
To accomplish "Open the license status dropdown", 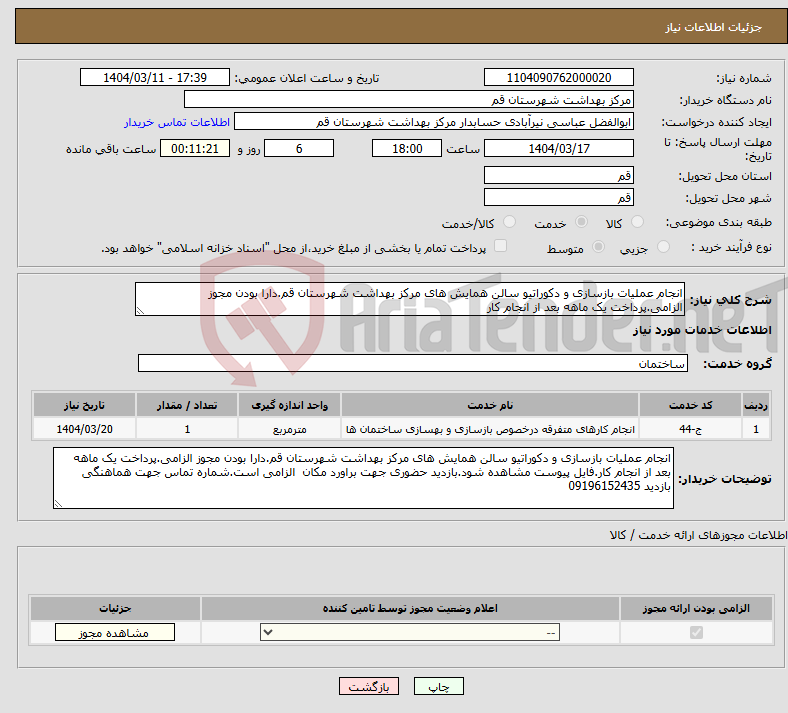I will click(410, 632).
